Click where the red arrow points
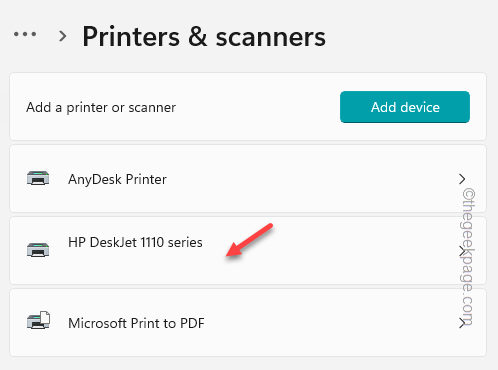This screenshot has height=370, width=498. coord(227,256)
